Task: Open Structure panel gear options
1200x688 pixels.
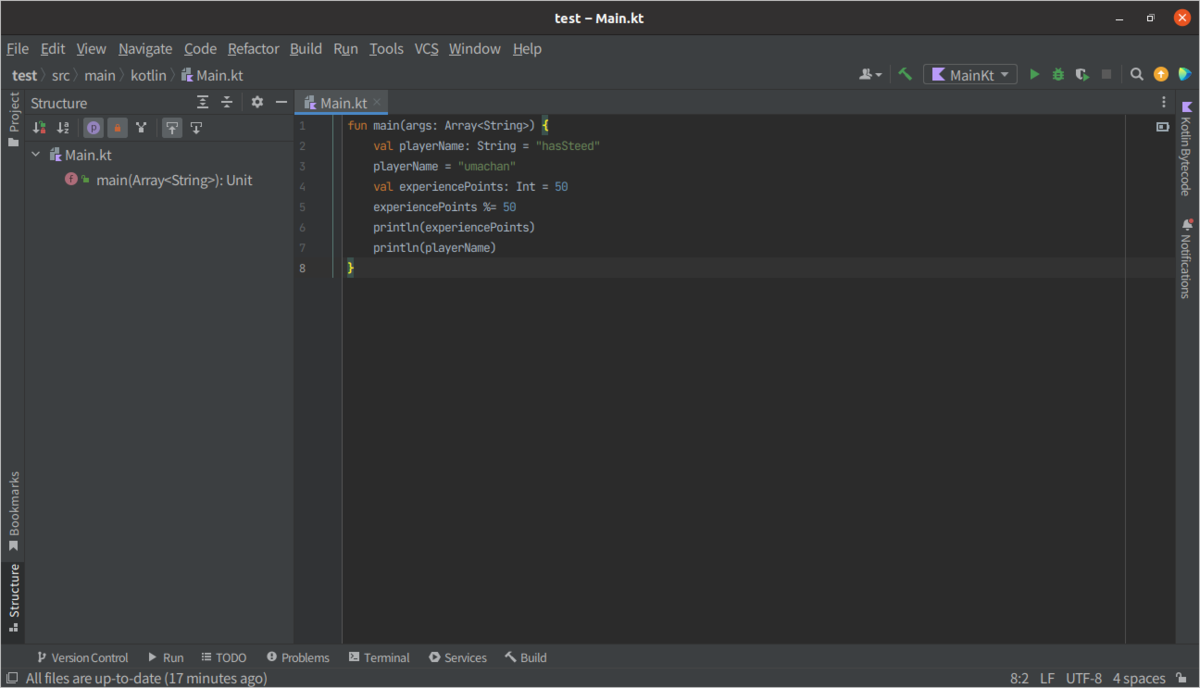Action: click(x=257, y=102)
